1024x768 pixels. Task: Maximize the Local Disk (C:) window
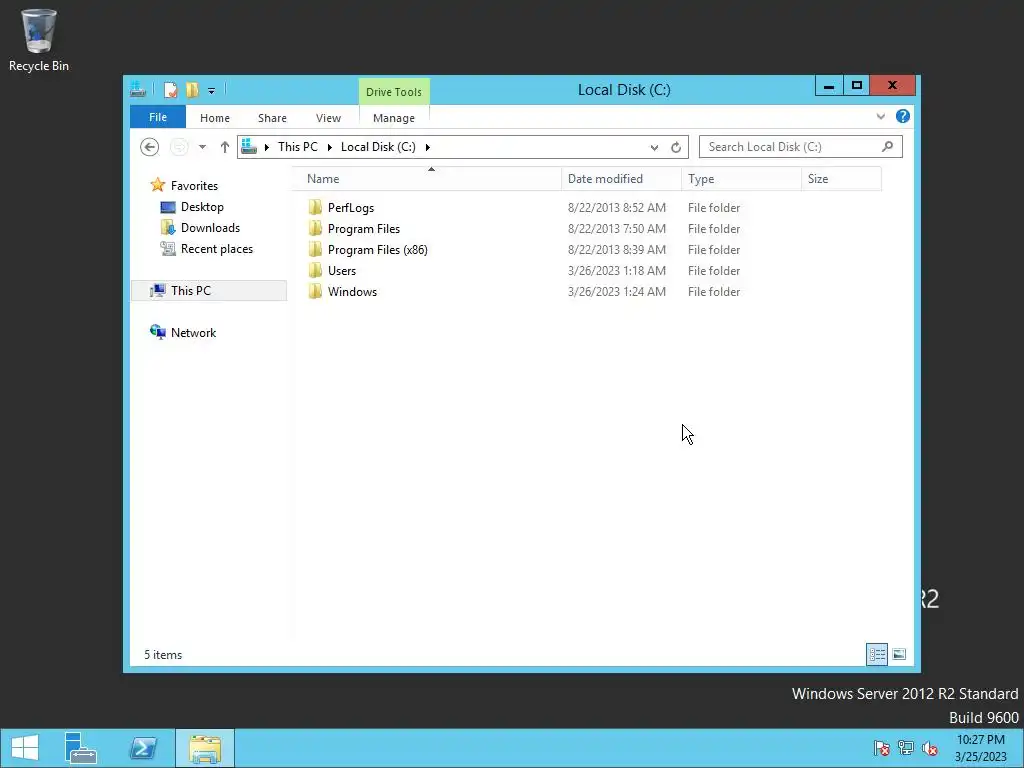pyautogui.click(x=857, y=86)
